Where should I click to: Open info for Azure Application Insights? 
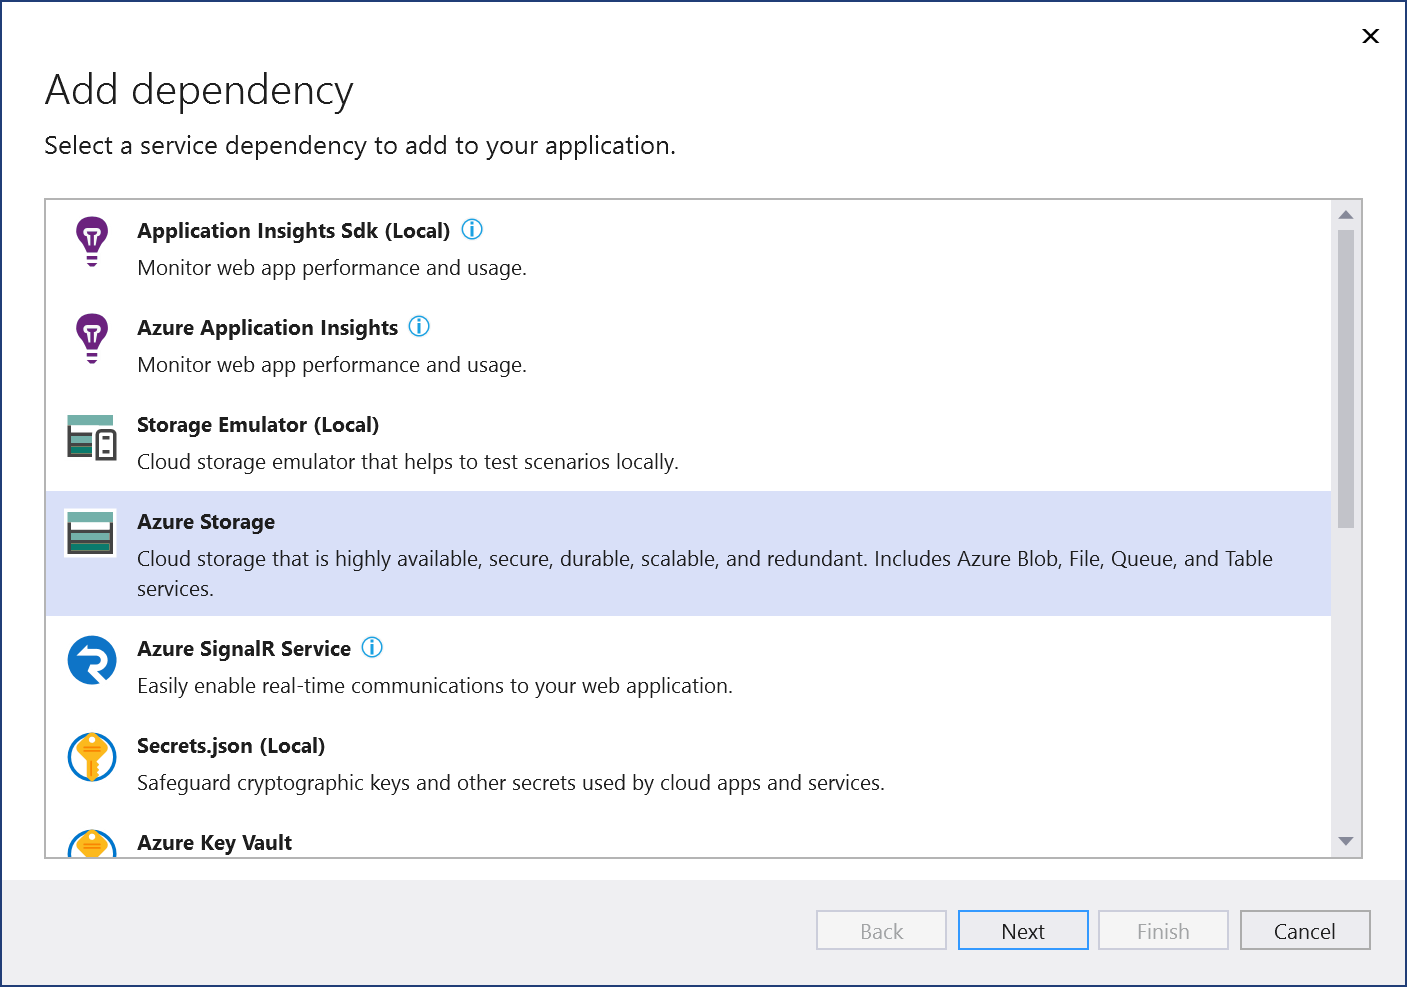pos(419,326)
